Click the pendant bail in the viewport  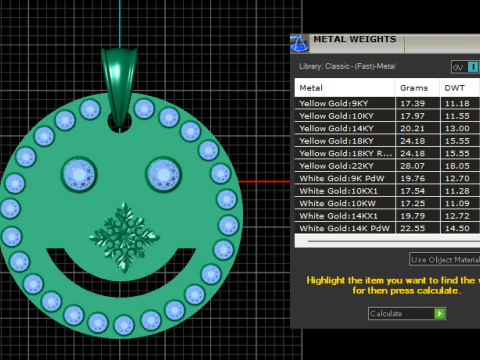click(119, 87)
